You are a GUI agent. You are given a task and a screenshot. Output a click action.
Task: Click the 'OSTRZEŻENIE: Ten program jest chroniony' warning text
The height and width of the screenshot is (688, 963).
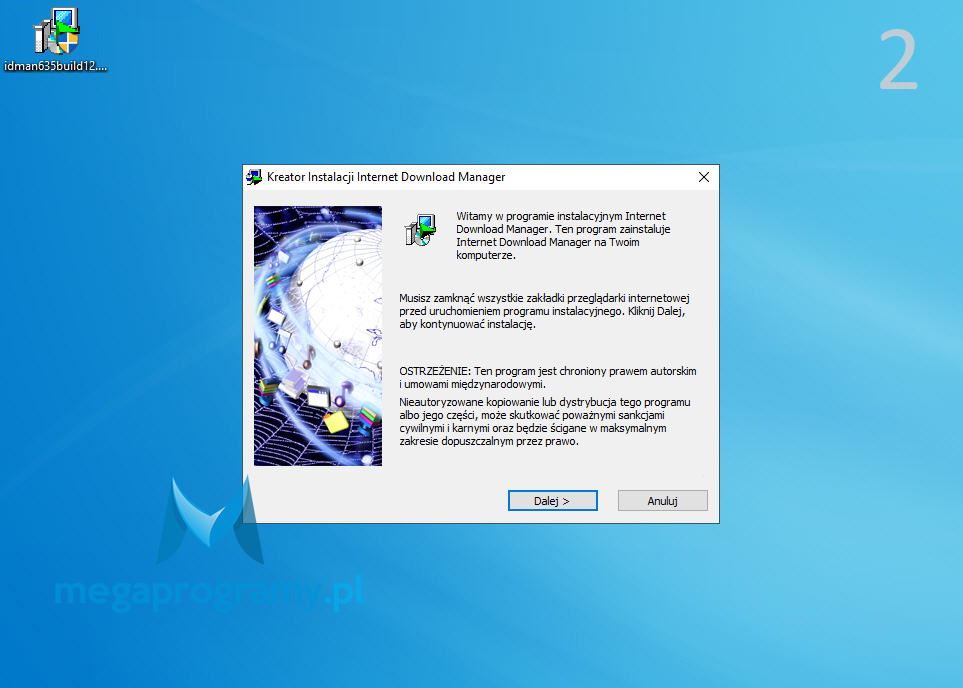[548, 378]
